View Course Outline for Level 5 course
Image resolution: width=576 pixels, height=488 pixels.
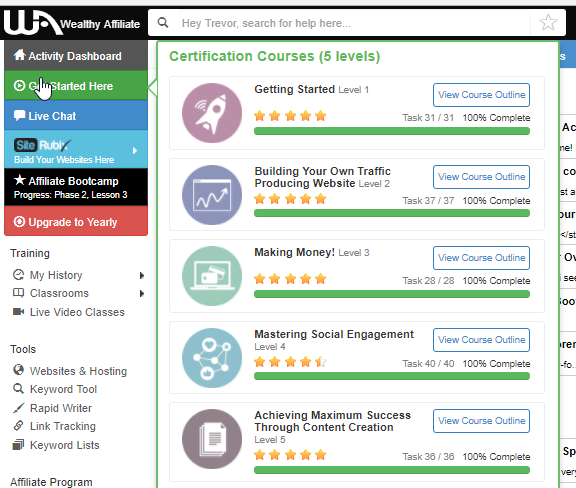(x=481, y=421)
